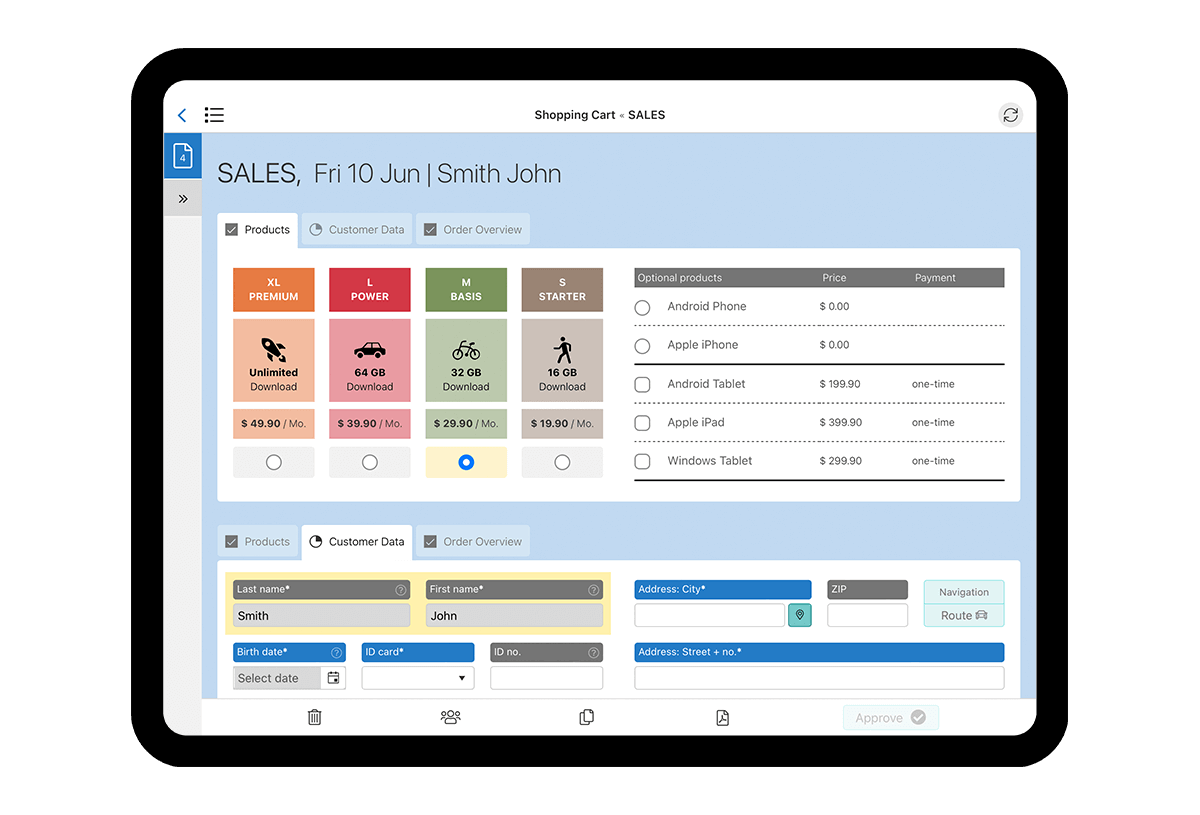This screenshot has width=1200, height=815.
Task: Click the XL PREMIUM plan header
Action: pos(274,290)
